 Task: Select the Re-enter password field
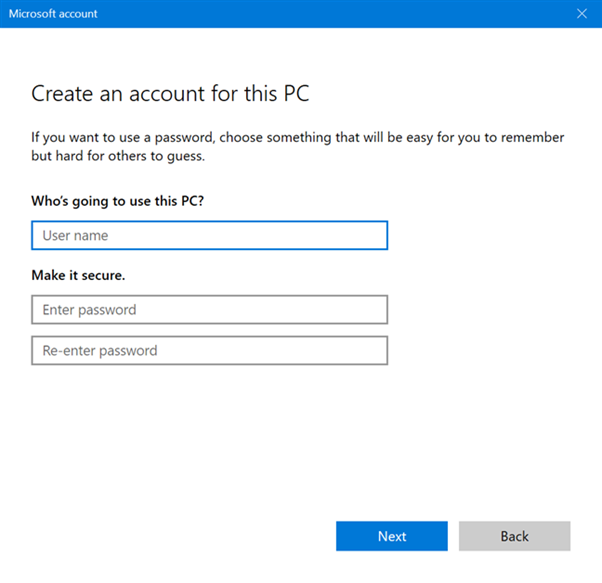(x=209, y=351)
